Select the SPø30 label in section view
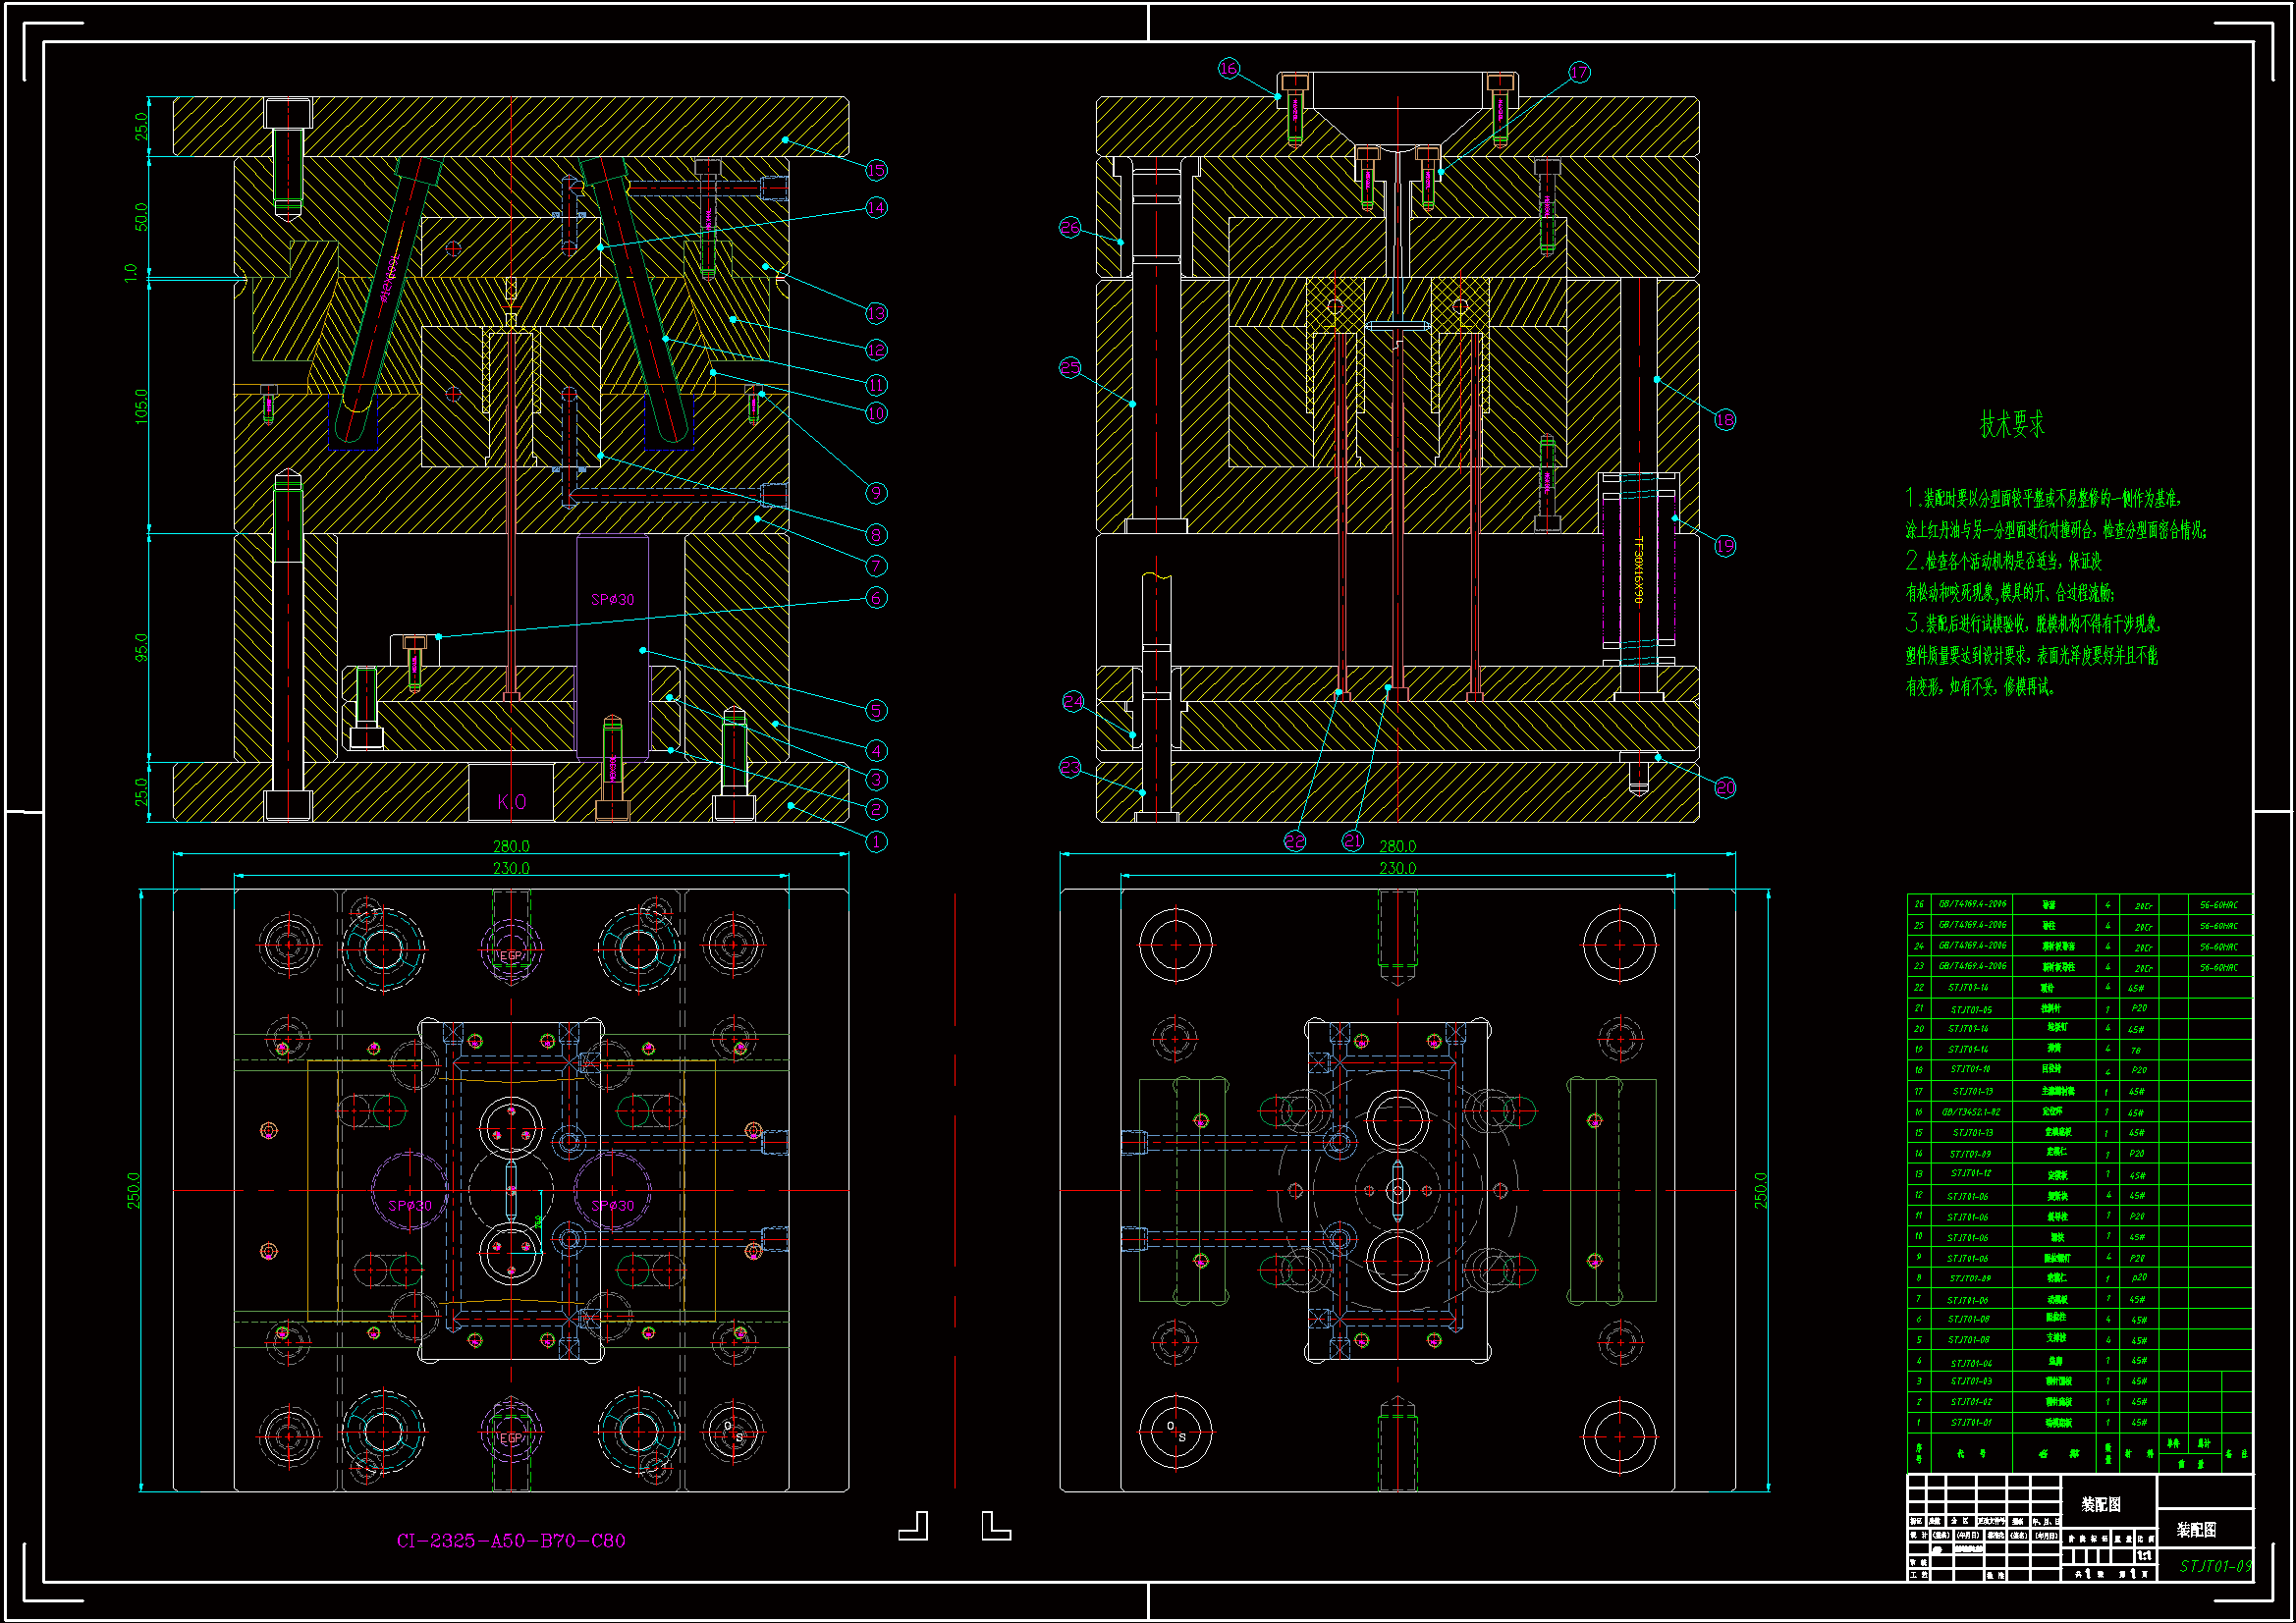Image resolution: width=2296 pixels, height=1623 pixels. click(x=612, y=600)
